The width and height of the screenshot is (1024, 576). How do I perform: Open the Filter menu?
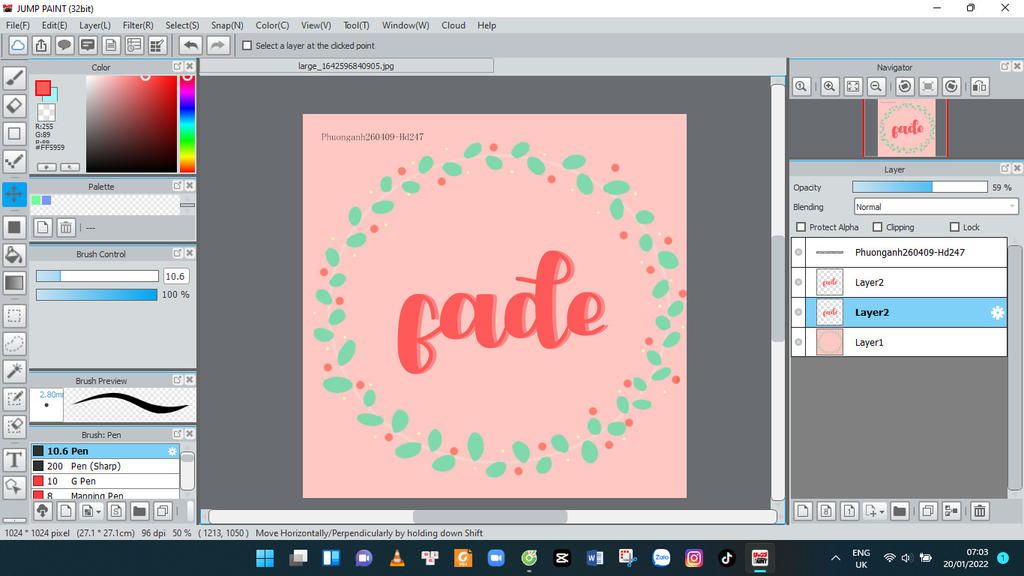138,25
